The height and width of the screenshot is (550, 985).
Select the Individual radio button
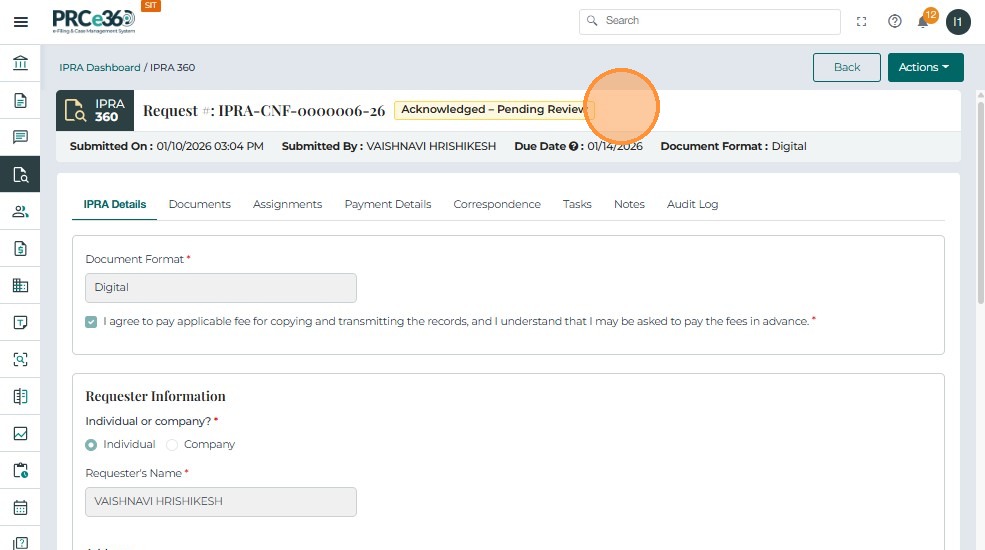[x=91, y=445]
